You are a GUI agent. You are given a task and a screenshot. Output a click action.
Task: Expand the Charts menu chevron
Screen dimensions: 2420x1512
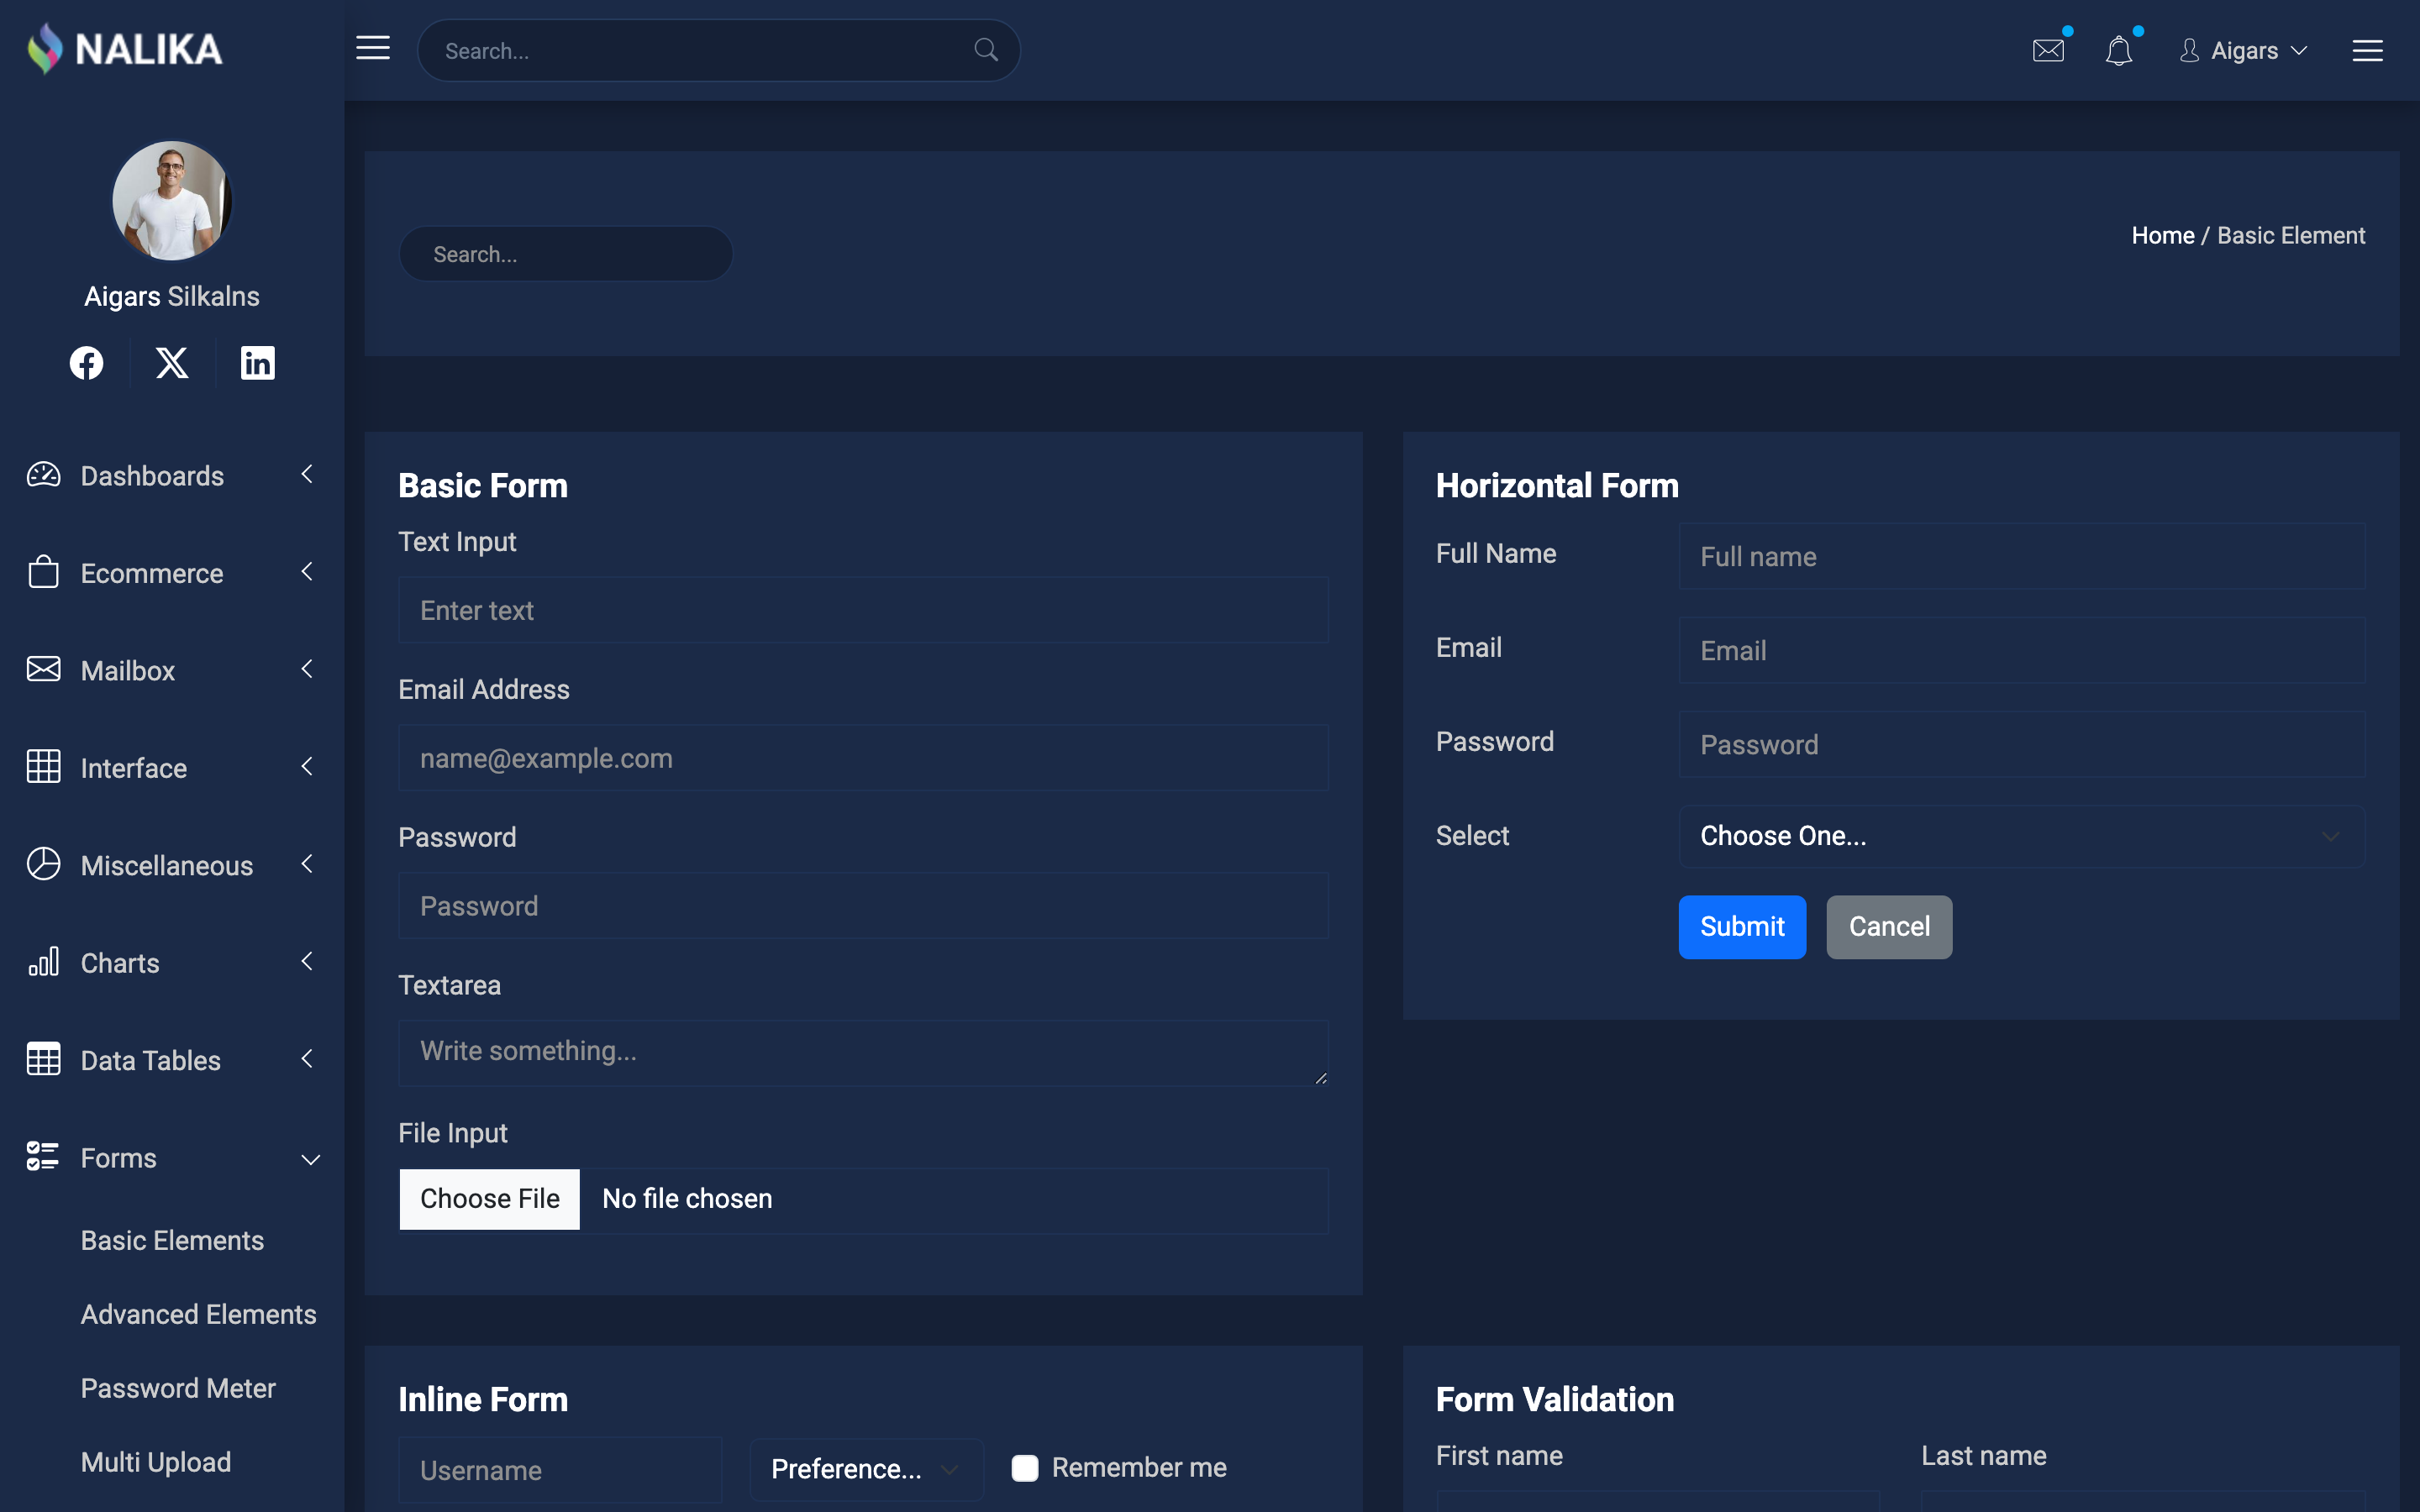click(x=308, y=961)
